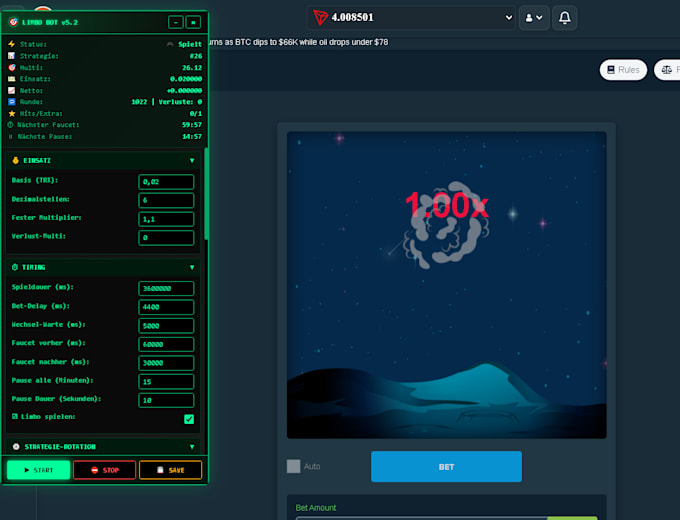
Task: Click the Spielt status value
Action: (190, 44)
